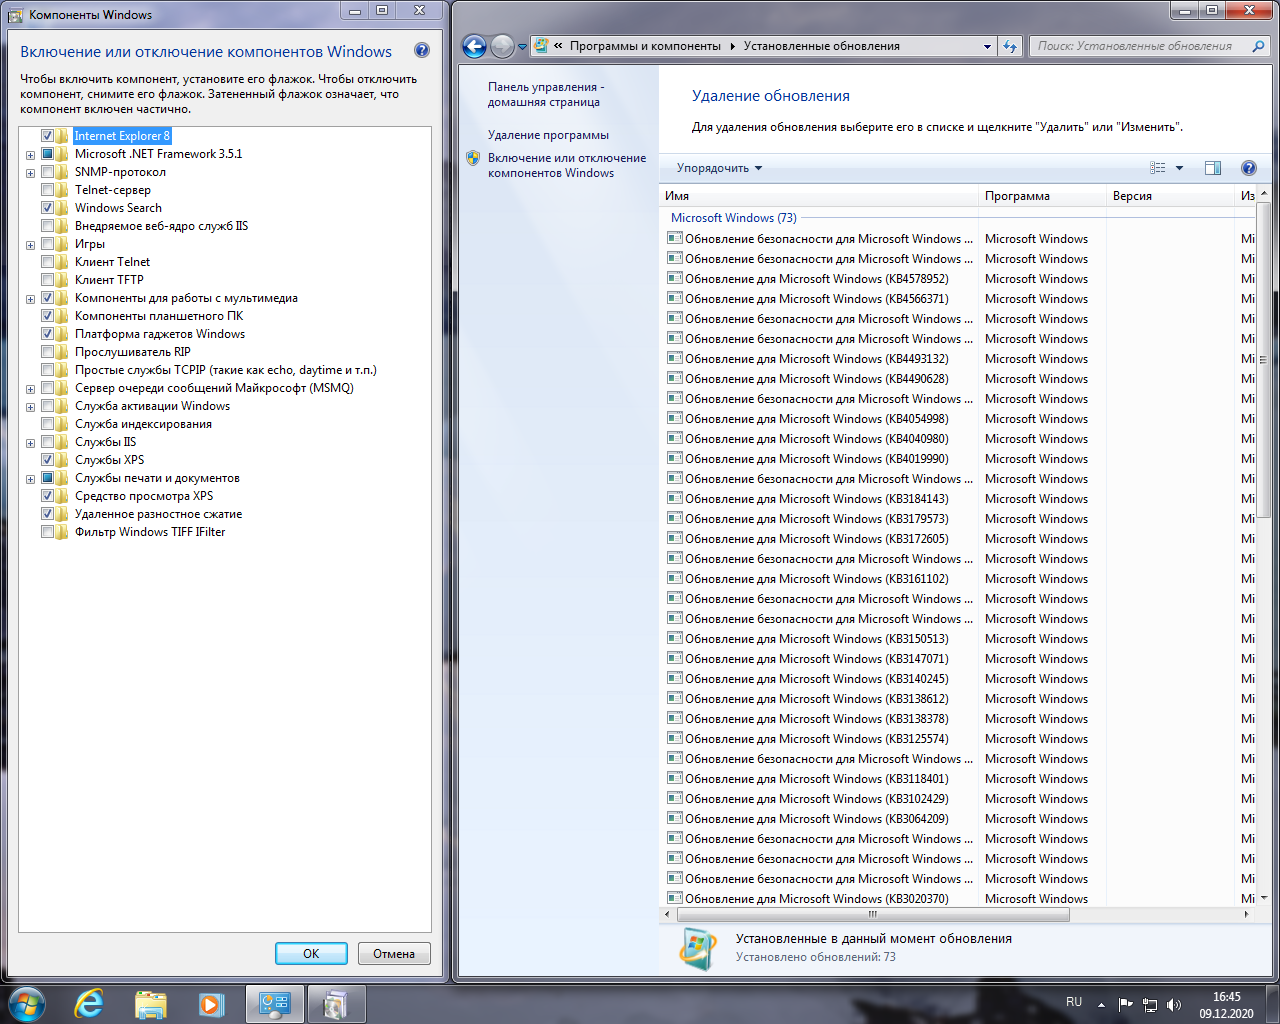
Task: Click the folder icon next to Windows Search
Action: (x=63, y=208)
